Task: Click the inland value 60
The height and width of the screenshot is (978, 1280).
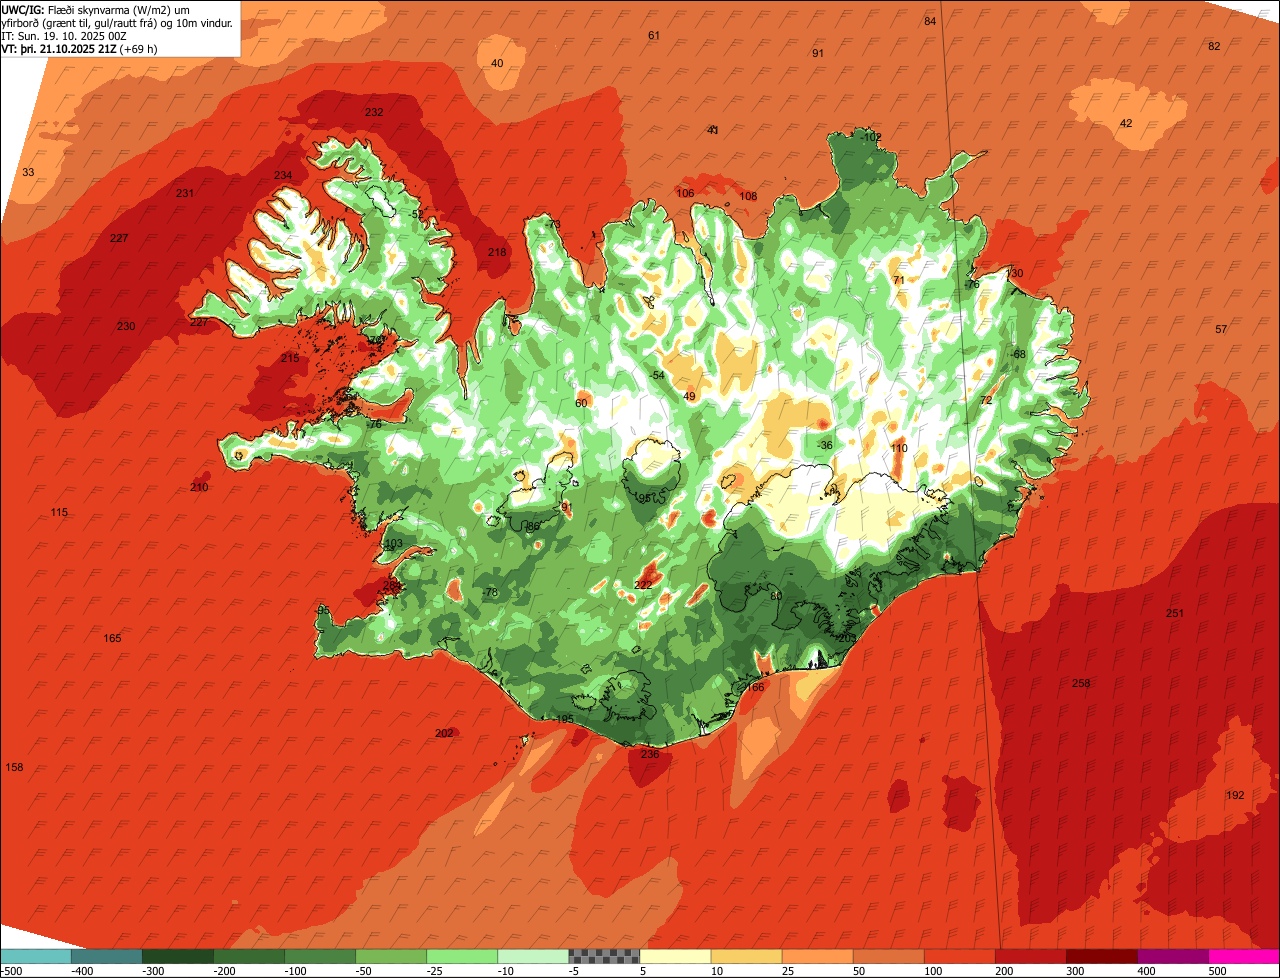Action: click(x=581, y=404)
